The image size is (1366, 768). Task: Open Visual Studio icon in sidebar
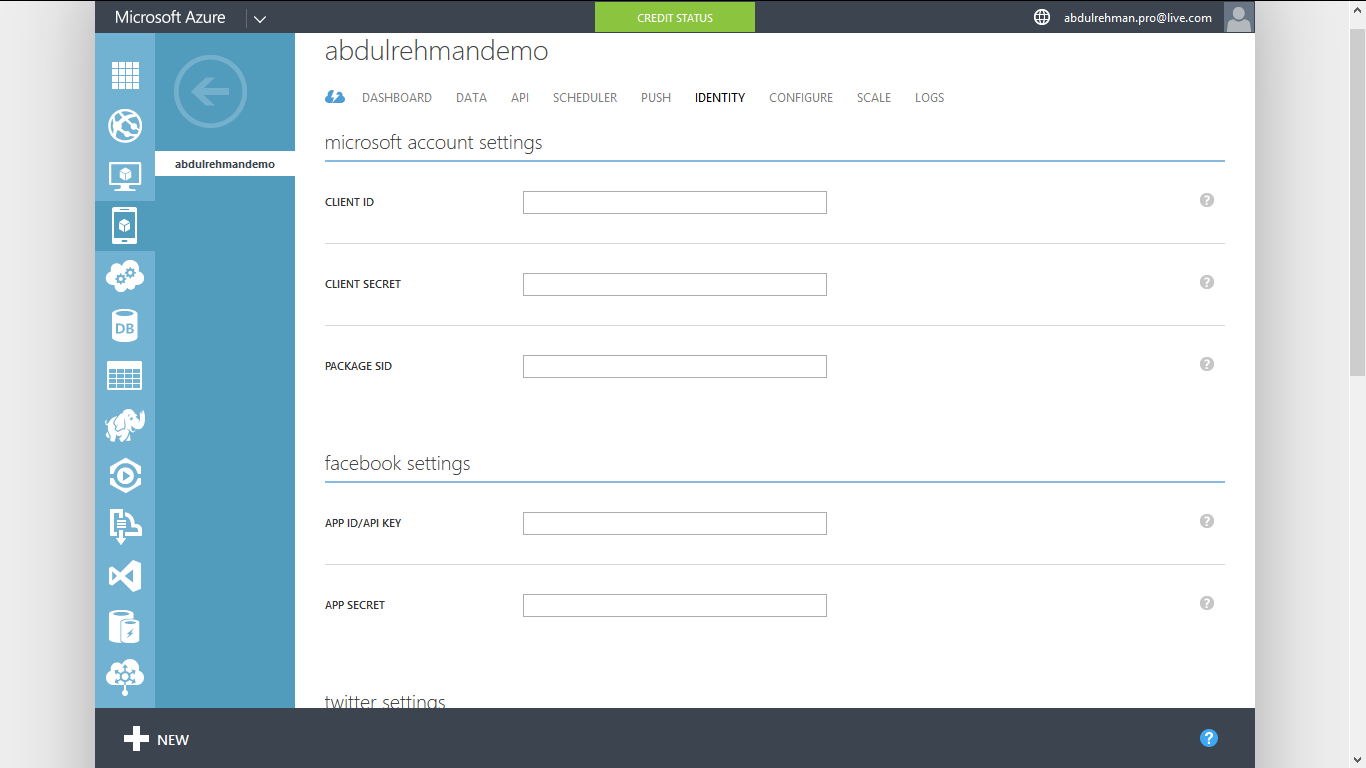125,576
